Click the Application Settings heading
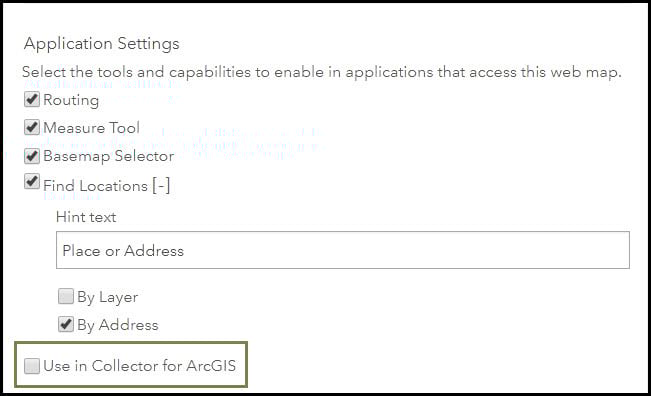 coord(102,44)
